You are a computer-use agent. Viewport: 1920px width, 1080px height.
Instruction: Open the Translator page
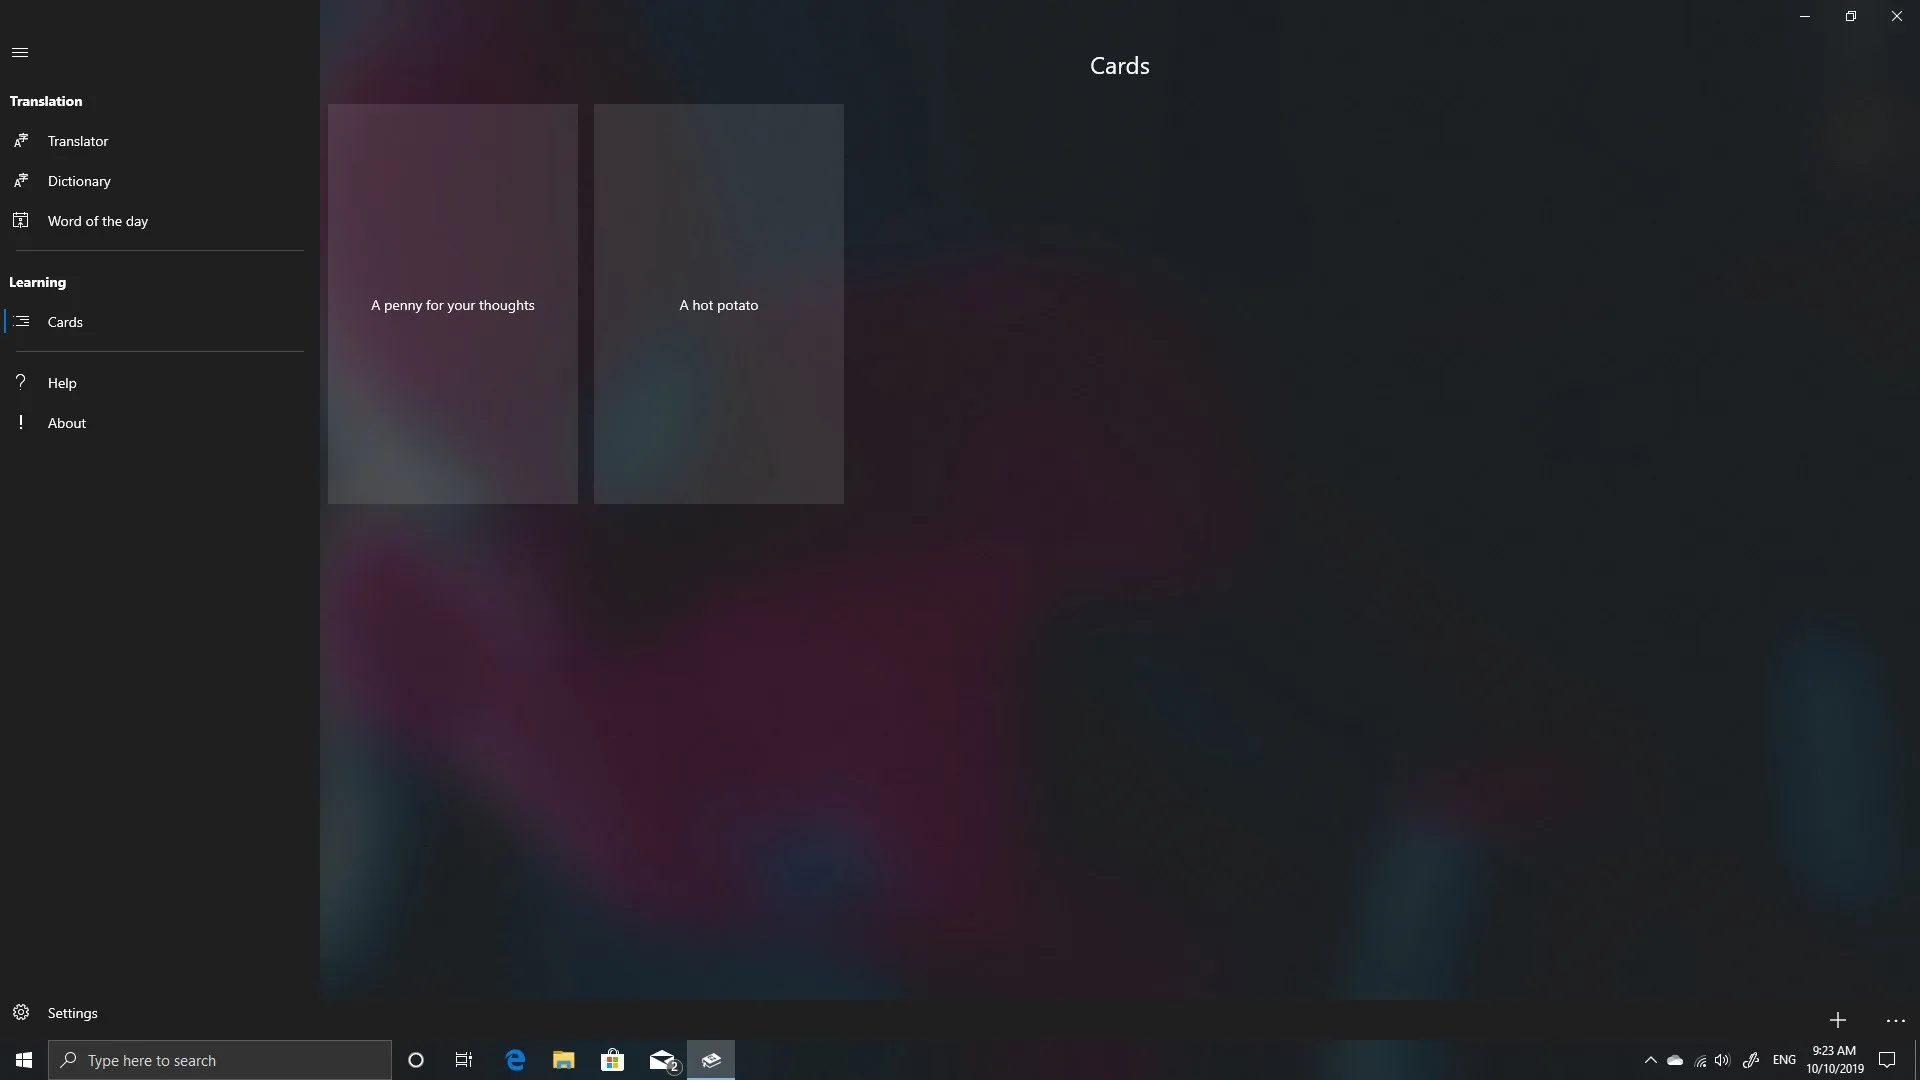tap(160, 141)
